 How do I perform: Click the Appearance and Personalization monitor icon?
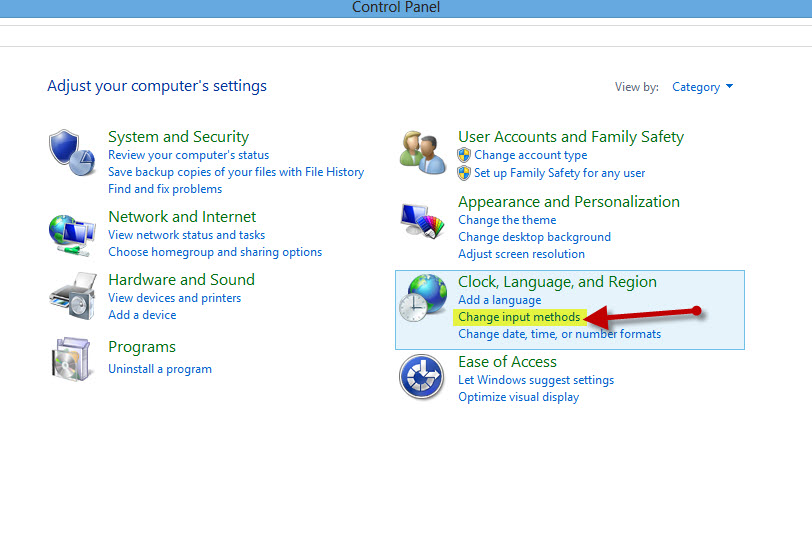423,221
